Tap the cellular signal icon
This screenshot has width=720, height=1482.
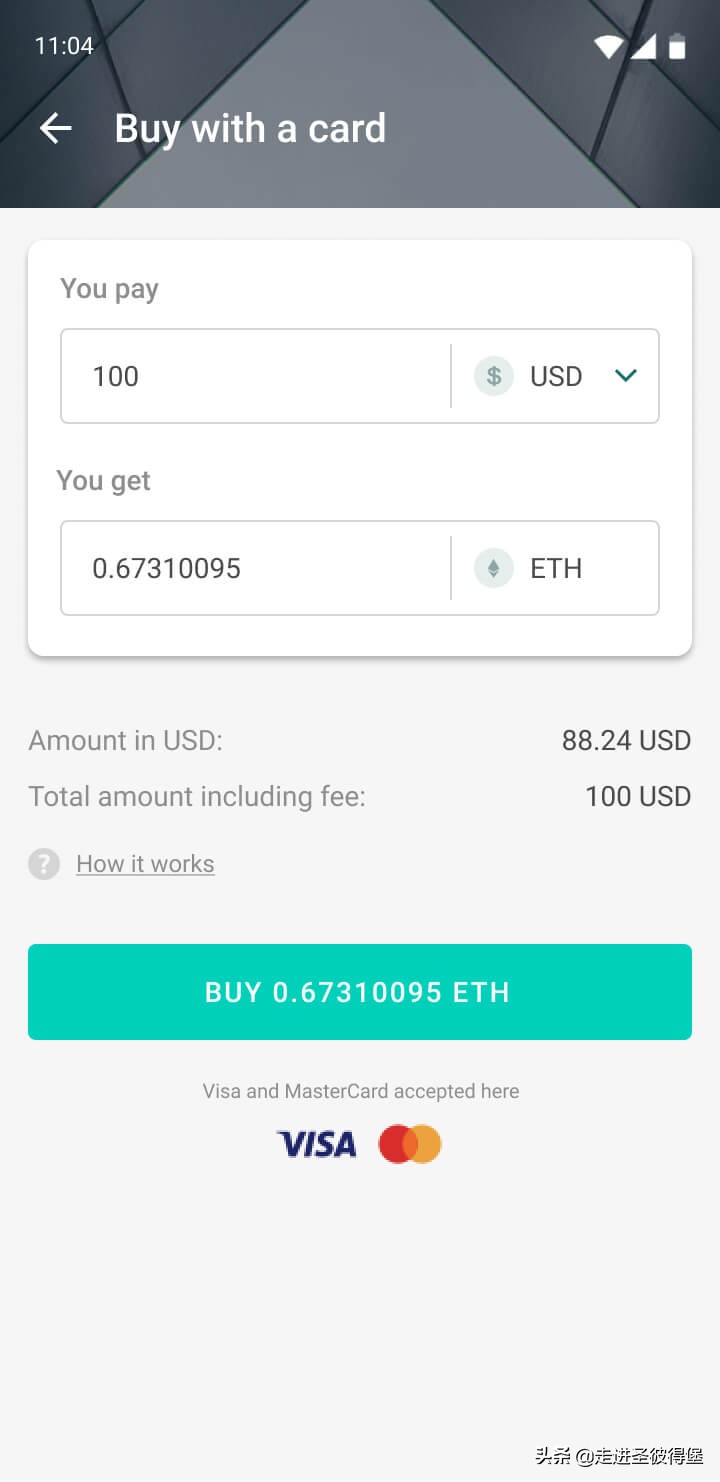642,46
